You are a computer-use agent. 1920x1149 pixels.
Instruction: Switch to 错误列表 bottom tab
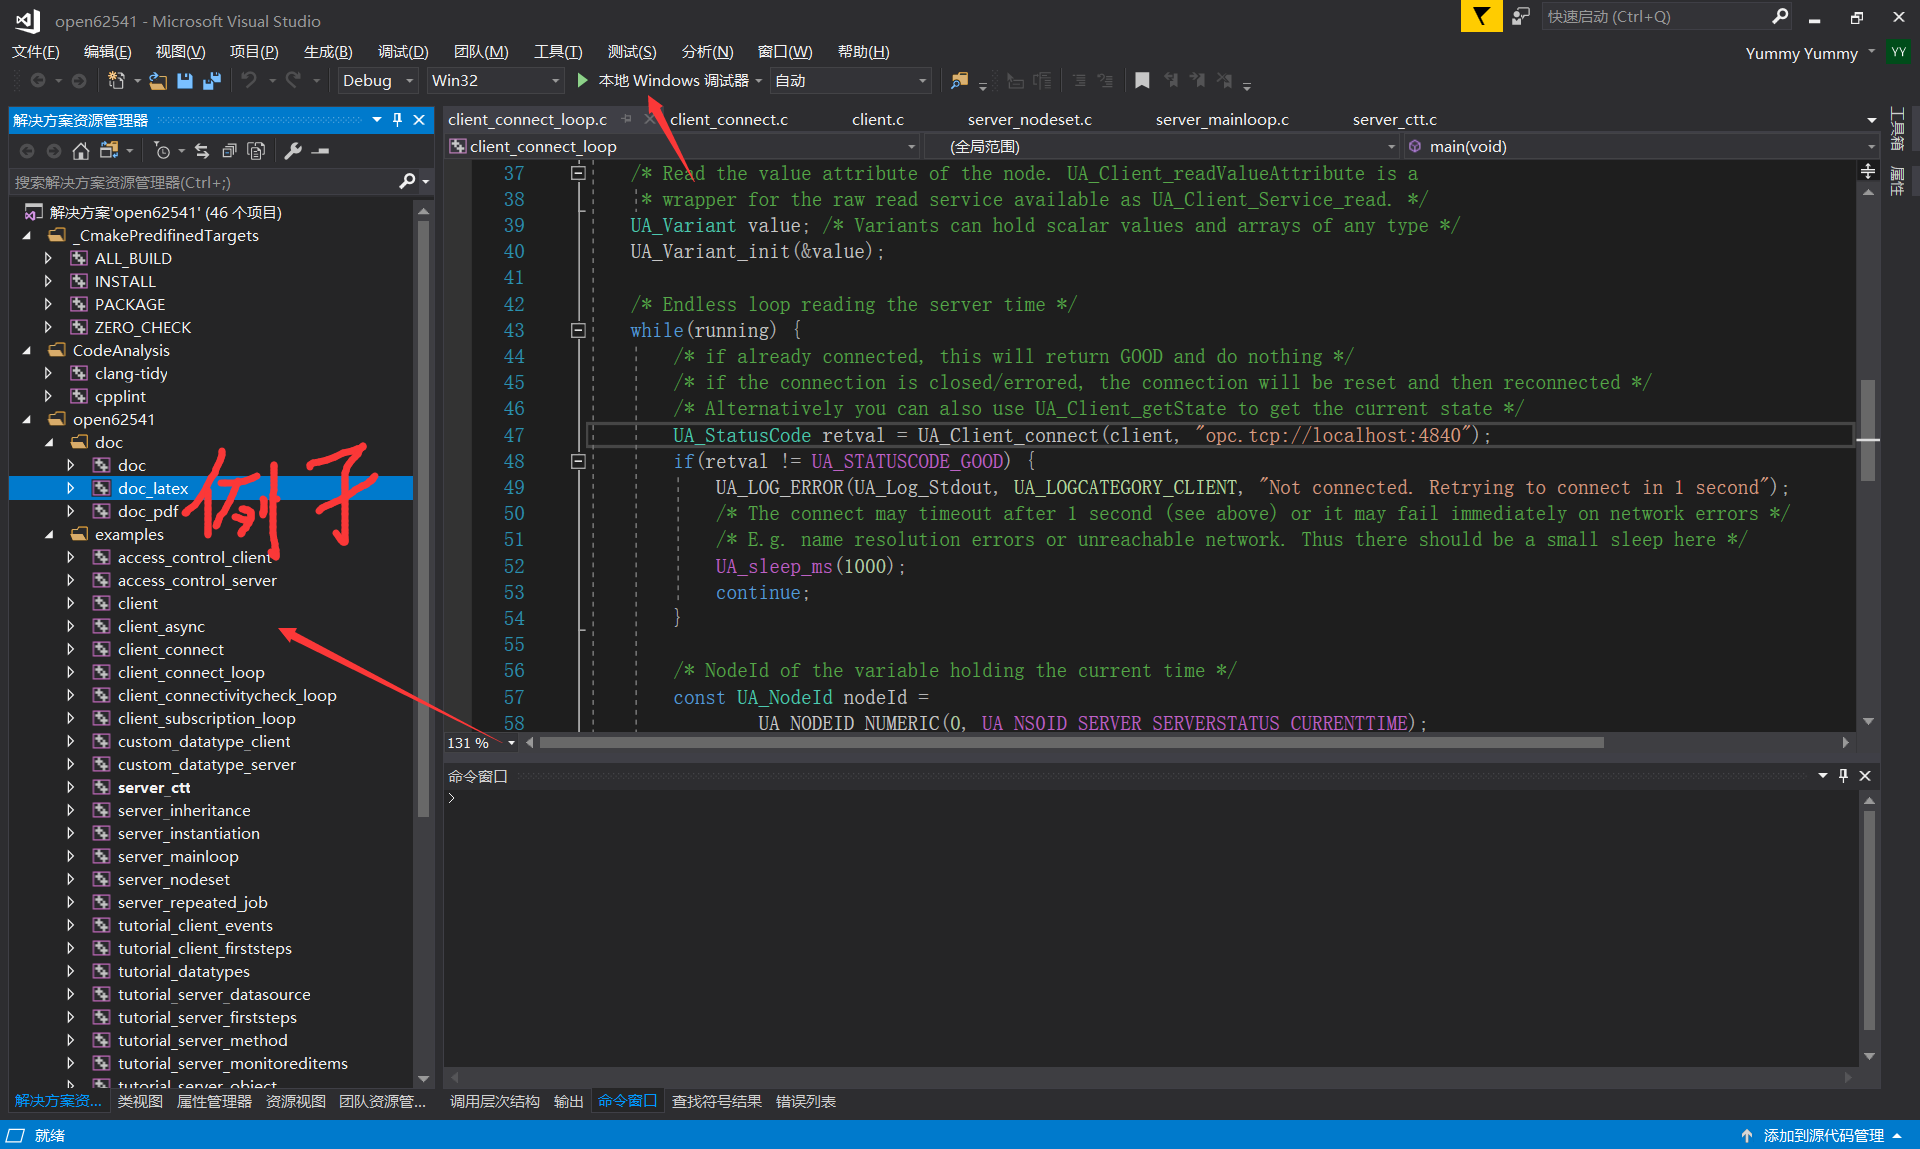805,1102
